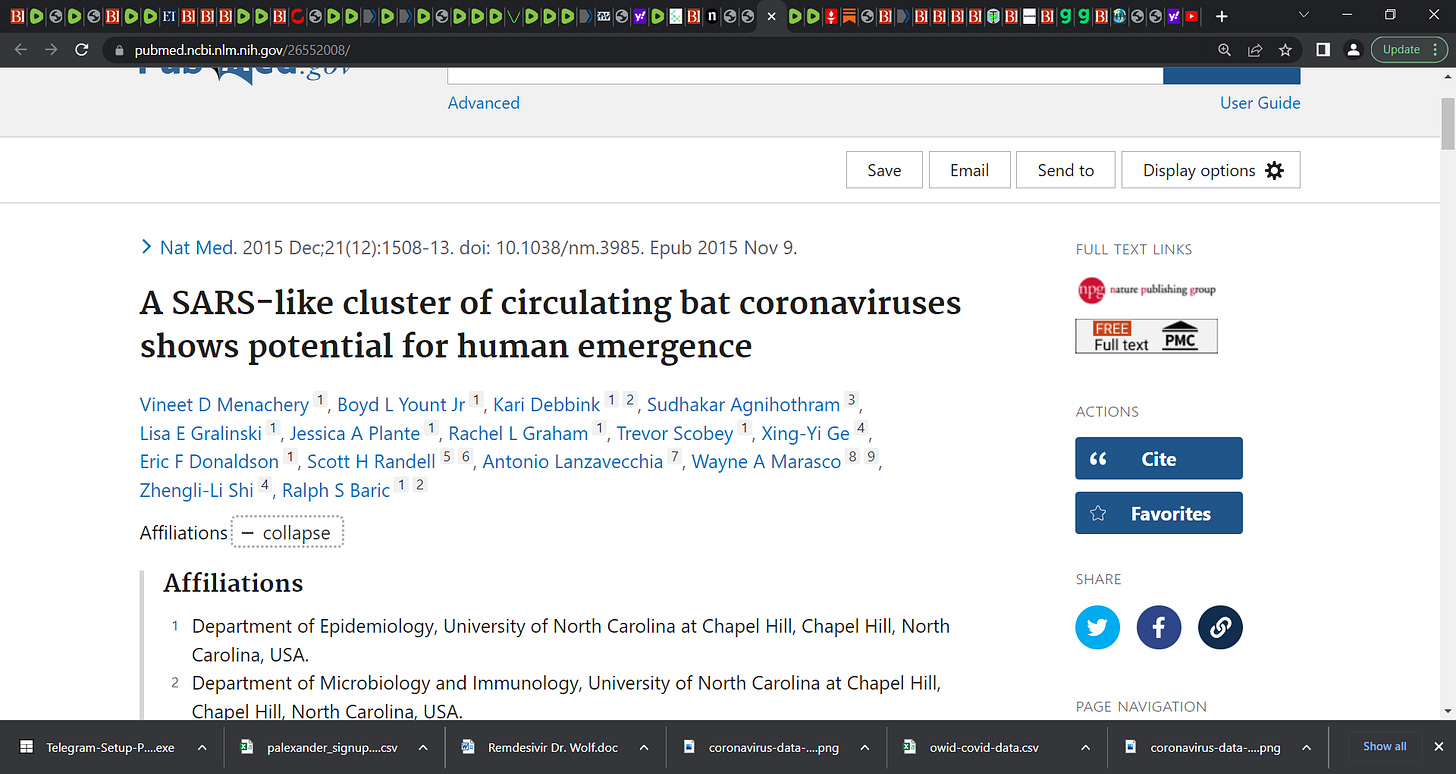The width and height of the screenshot is (1456, 774).
Task: Open author Jessica A Plante
Action: pyautogui.click(x=355, y=433)
